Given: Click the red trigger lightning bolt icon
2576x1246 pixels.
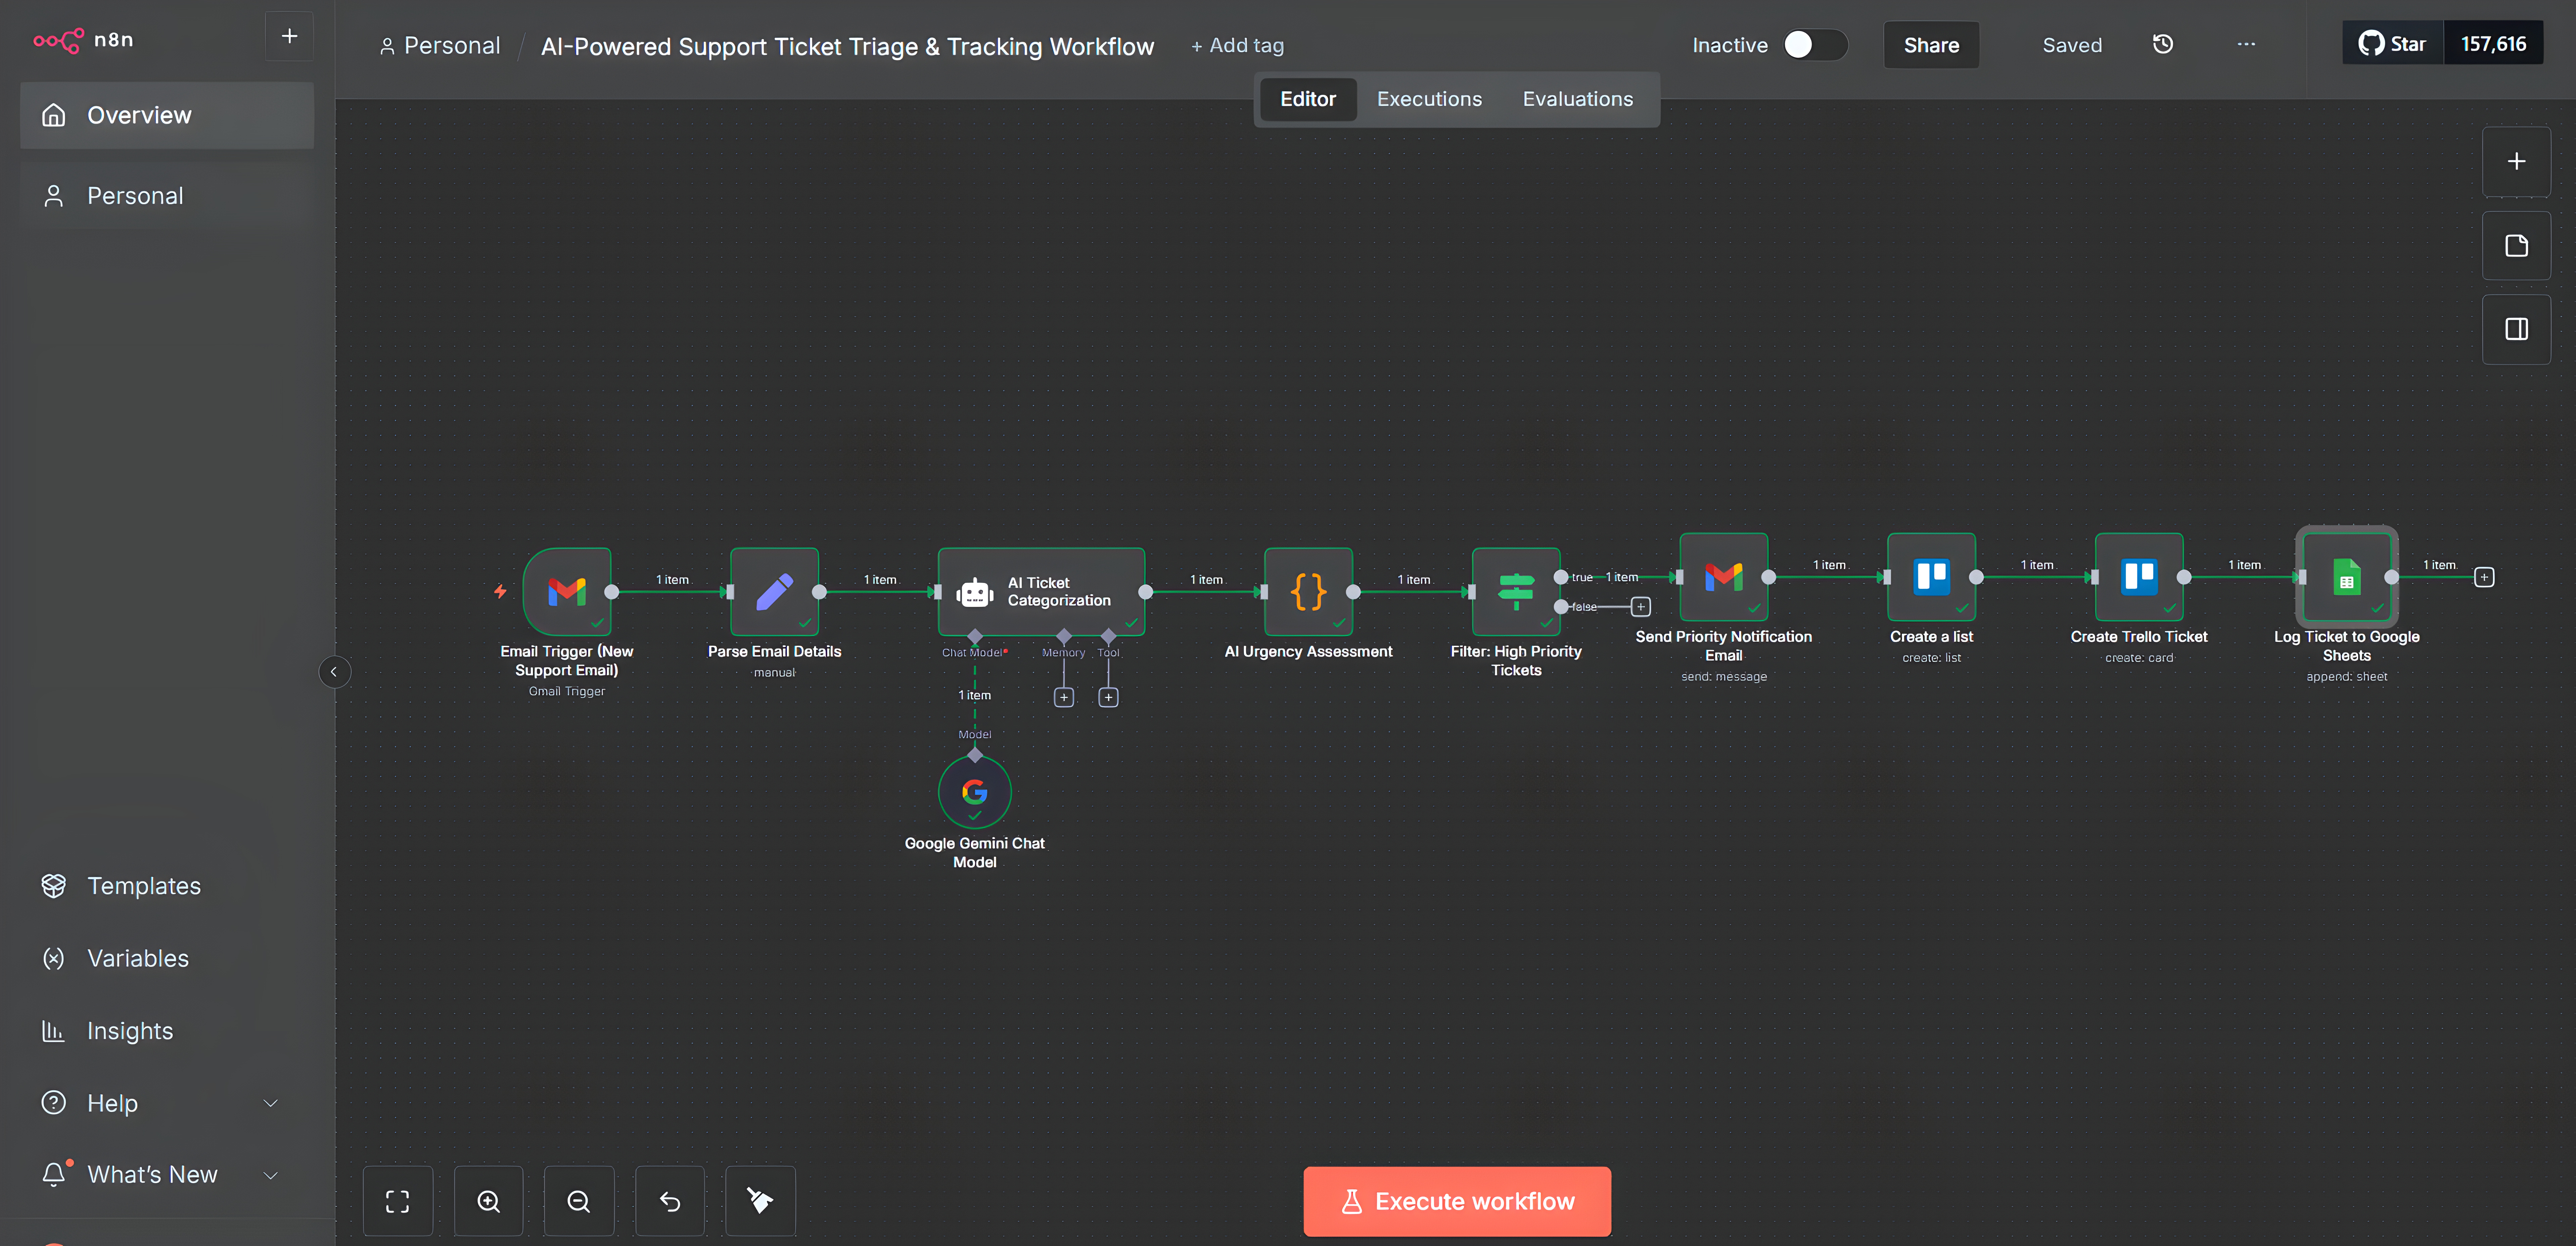Looking at the screenshot, I should 500,592.
